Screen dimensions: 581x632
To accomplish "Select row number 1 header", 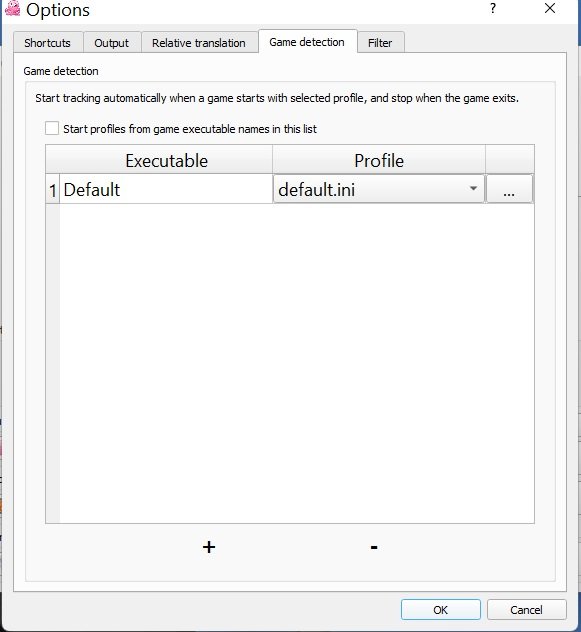I will coord(53,189).
